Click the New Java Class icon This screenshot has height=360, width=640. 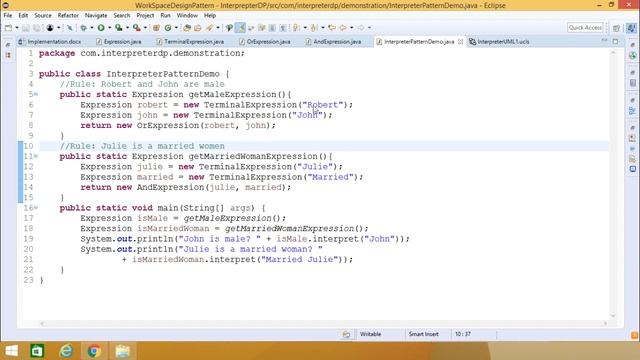(x=168, y=28)
